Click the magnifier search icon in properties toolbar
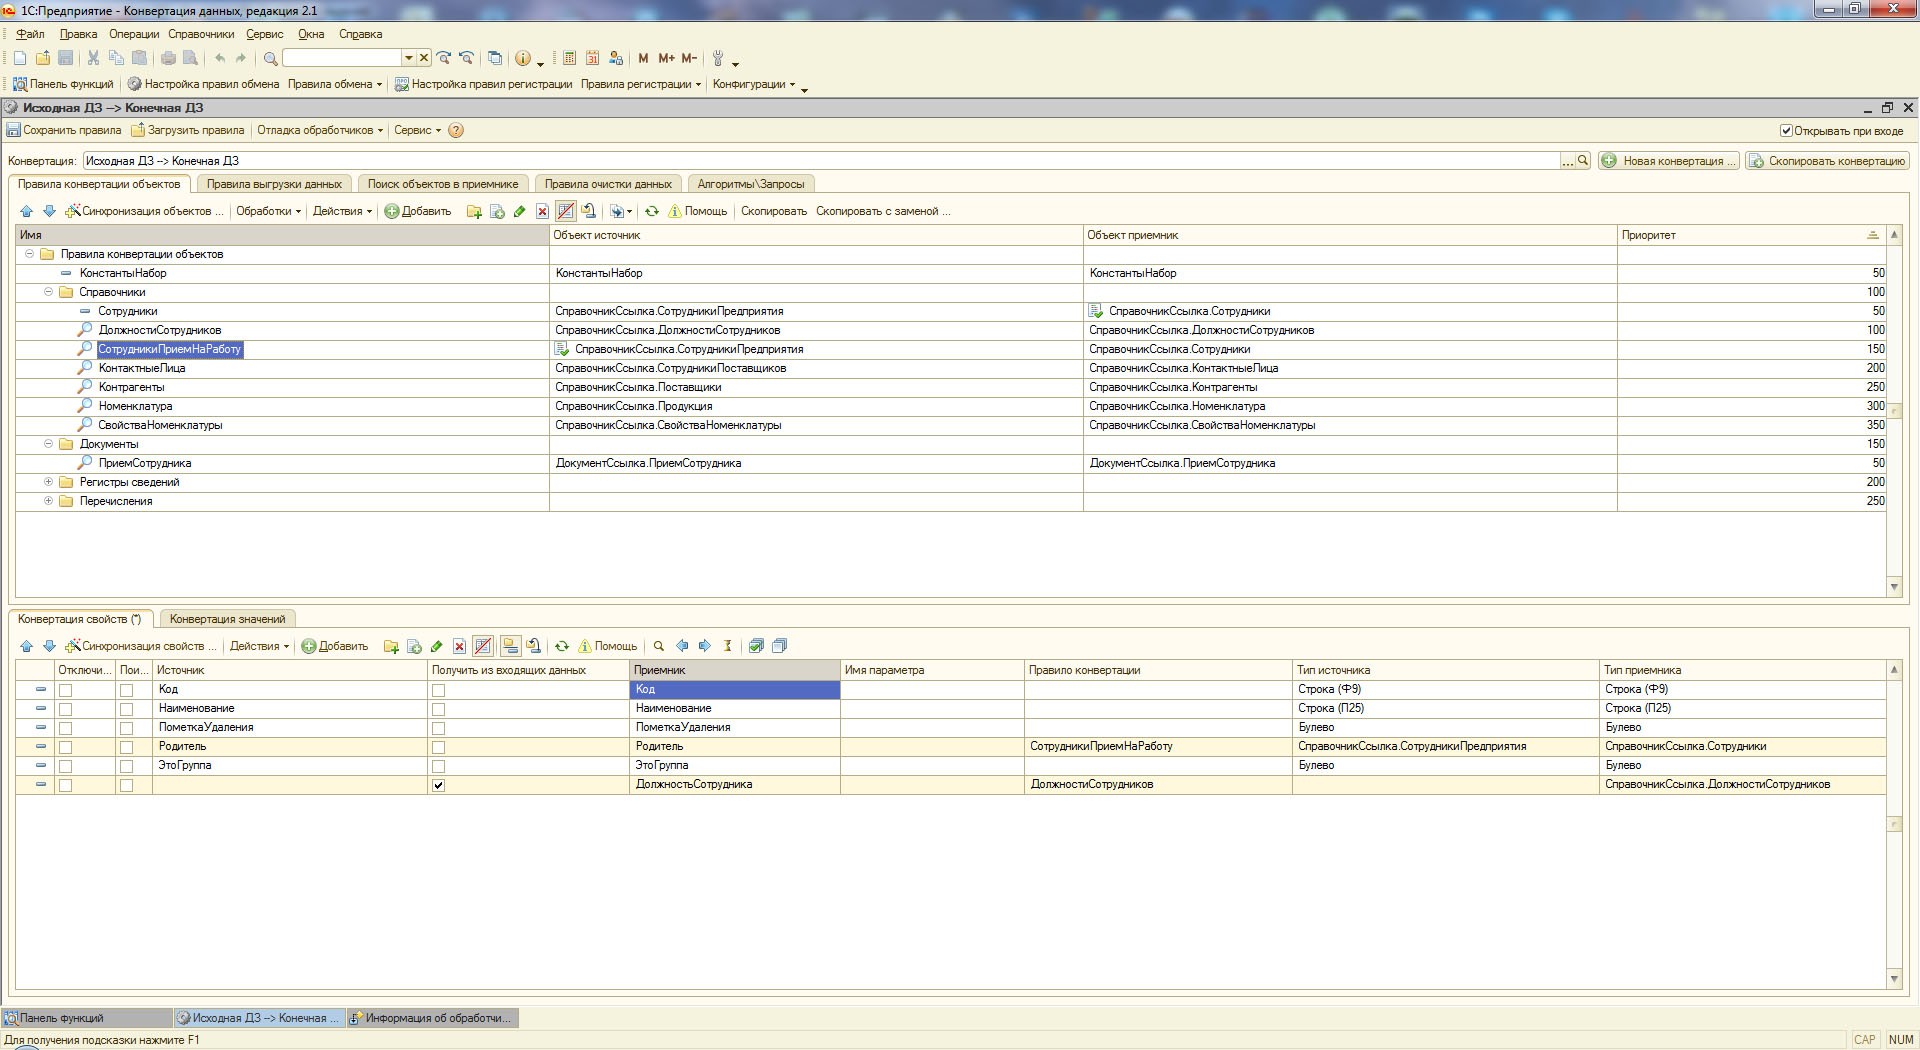Viewport: 1920px width, 1050px height. click(x=658, y=646)
